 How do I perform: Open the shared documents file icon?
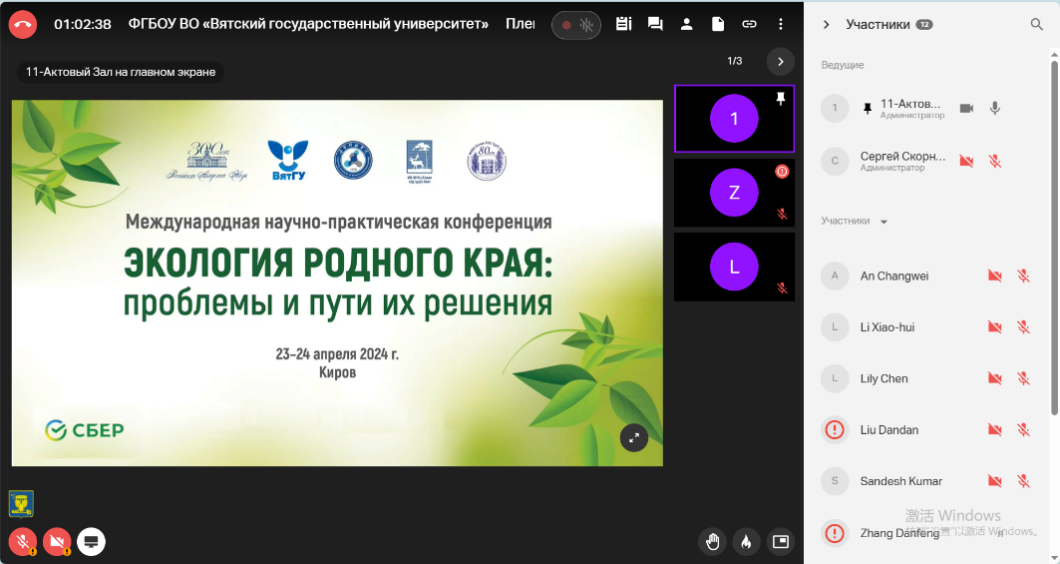pyautogui.click(x=717, y=24)
